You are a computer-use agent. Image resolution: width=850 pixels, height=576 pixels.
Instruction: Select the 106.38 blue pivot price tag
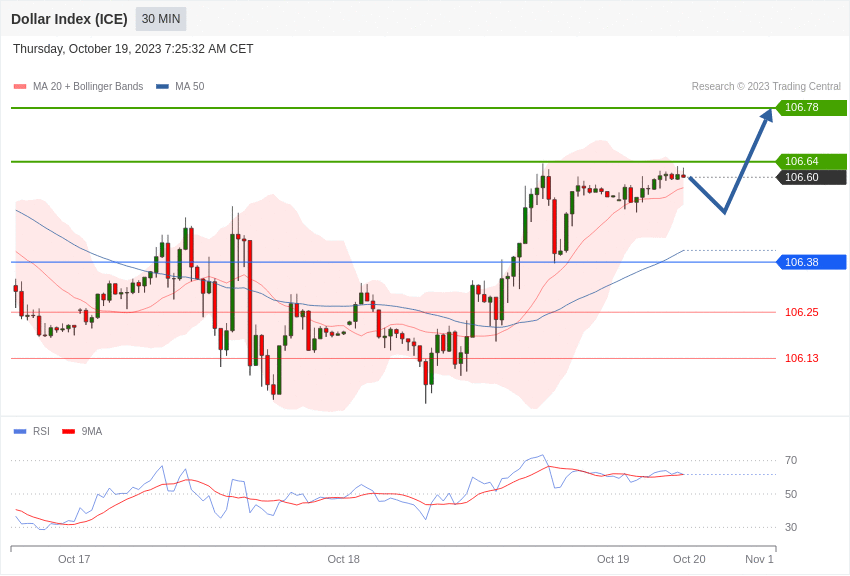coord(811,262)
